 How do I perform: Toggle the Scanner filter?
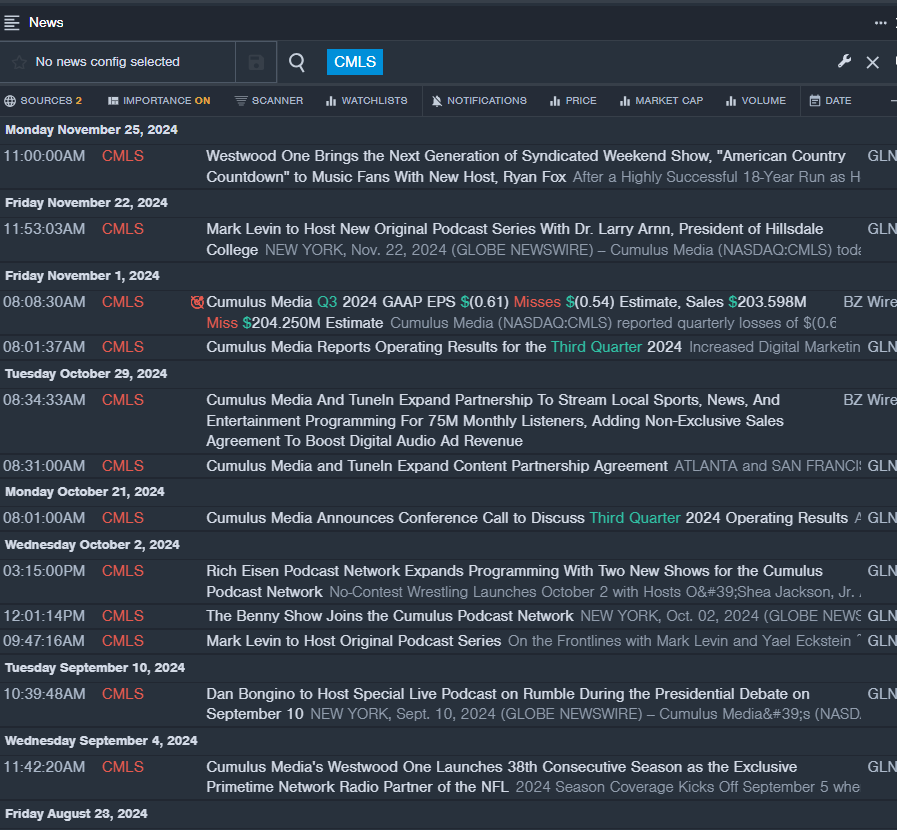click(269, 101)
